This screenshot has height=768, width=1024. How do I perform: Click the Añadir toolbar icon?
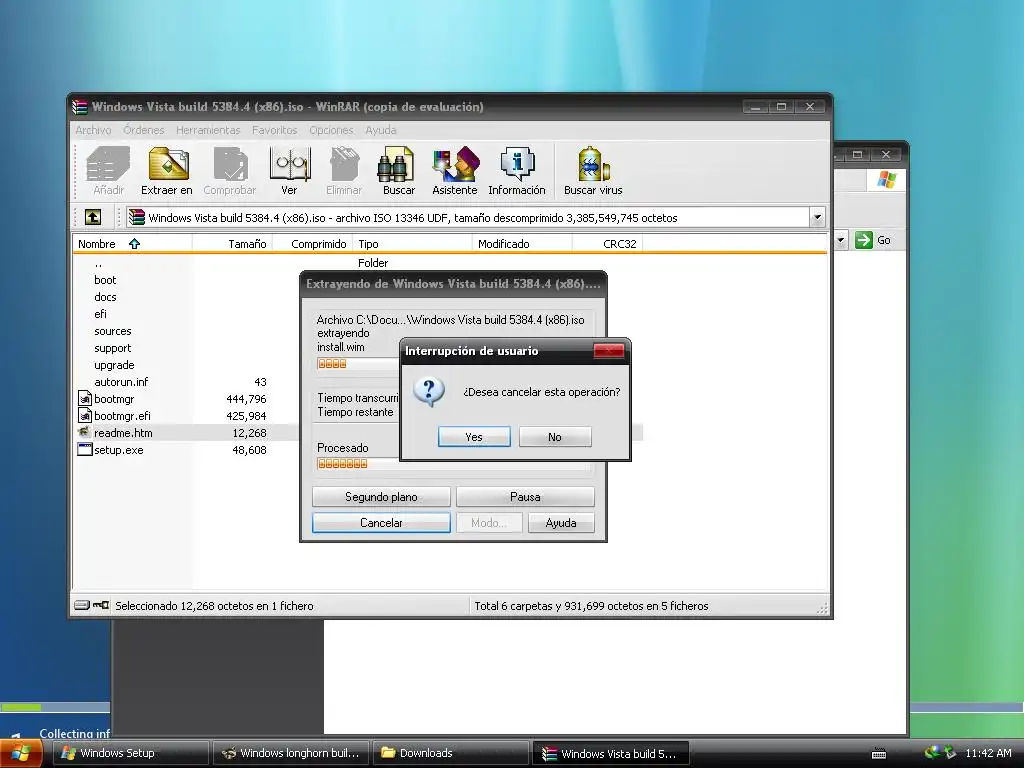tap(108, 163)
